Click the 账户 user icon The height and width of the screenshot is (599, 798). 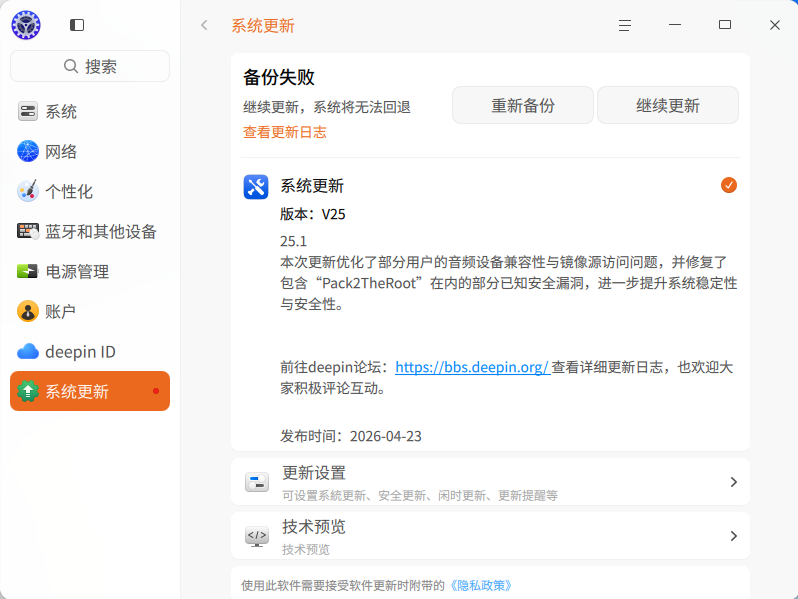tap(28, 311)
